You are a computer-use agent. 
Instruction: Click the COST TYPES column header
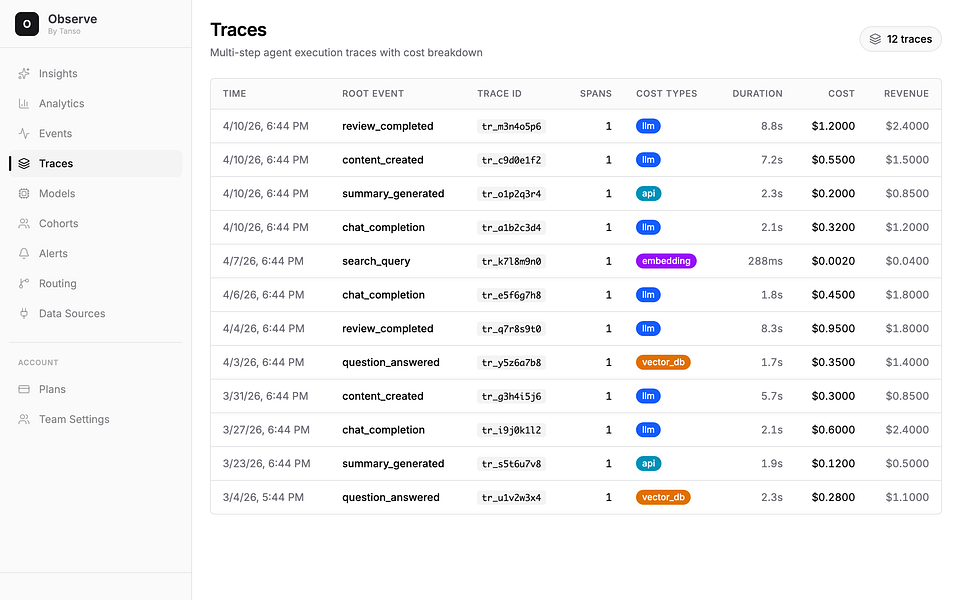[667, 94]
